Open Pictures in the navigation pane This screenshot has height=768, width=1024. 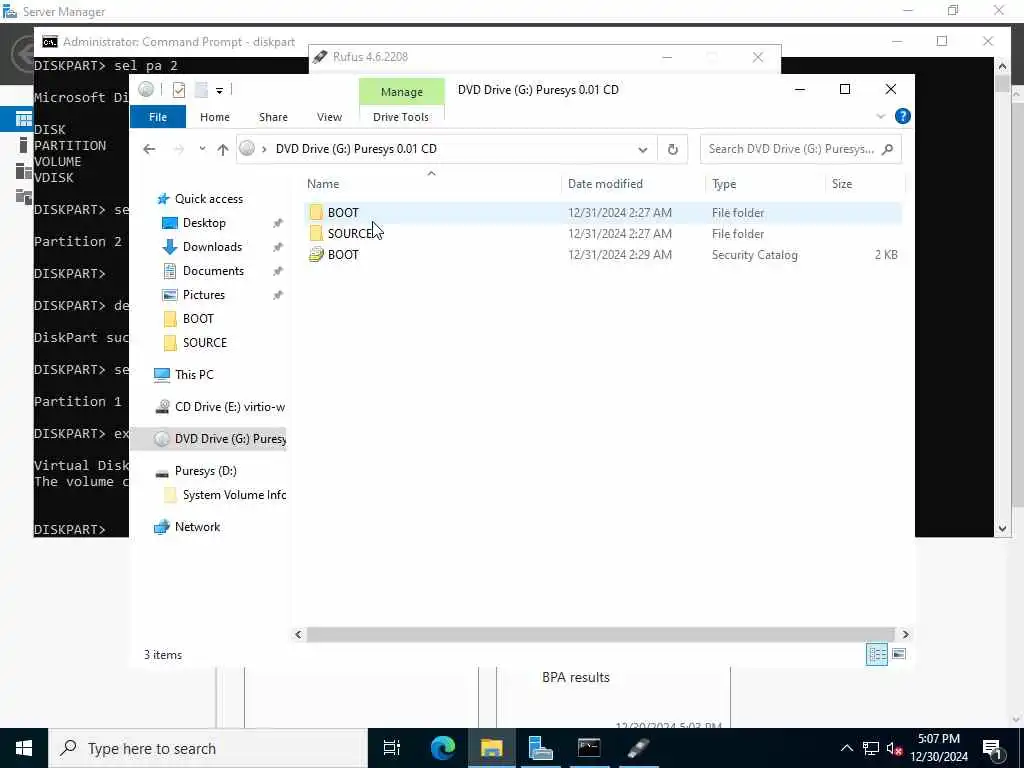pyautogui.click(x=204, y=295)
